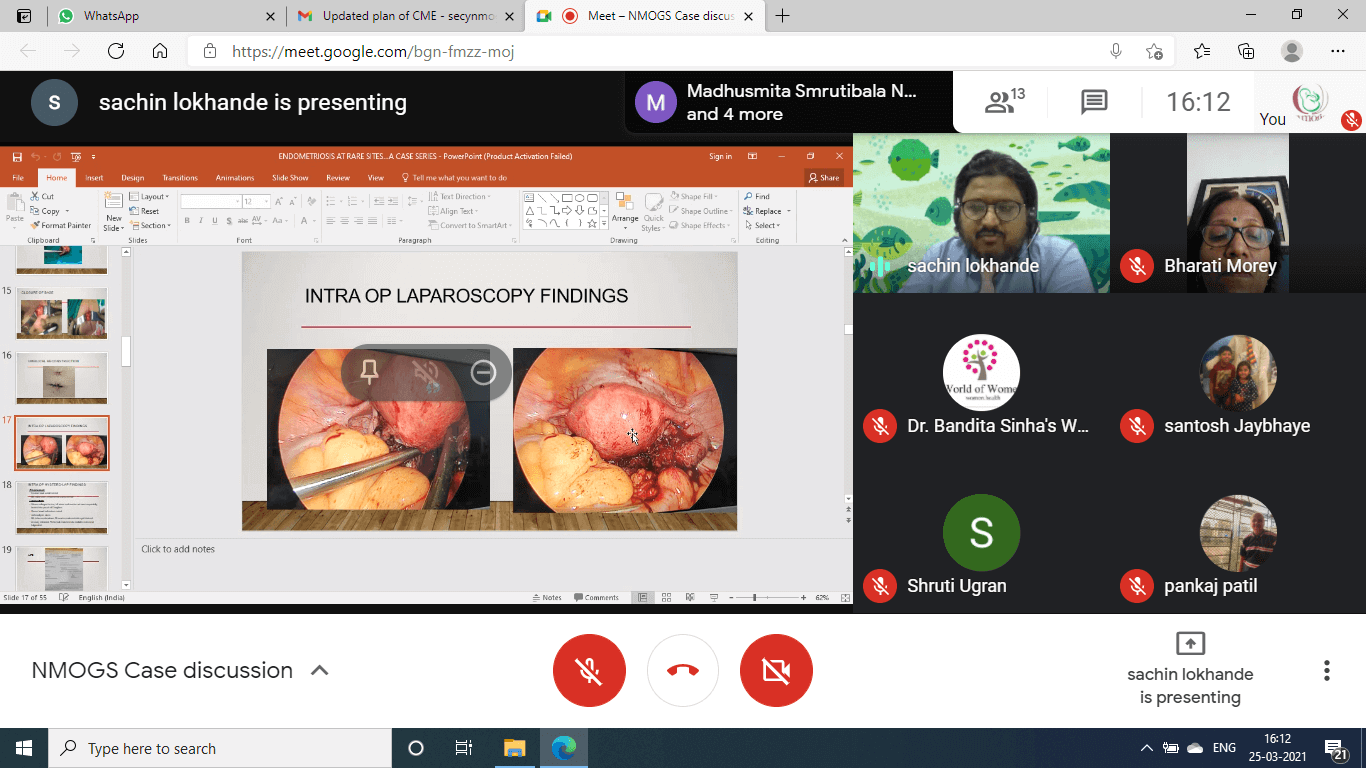Screen dimensions: 1366x768
Task: Open browser favorites star icon
Action: (1201, 51)
